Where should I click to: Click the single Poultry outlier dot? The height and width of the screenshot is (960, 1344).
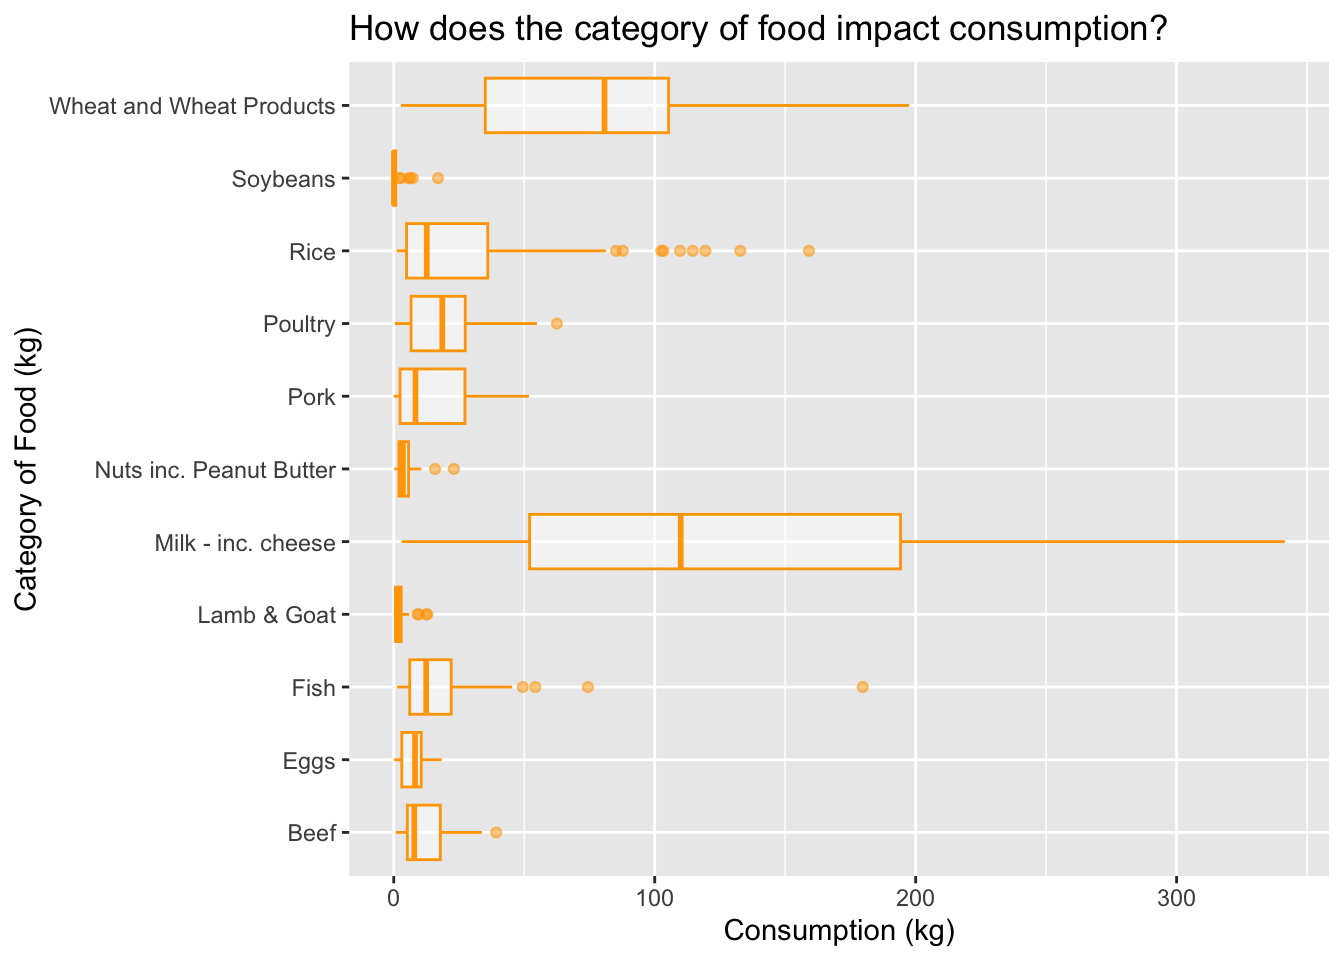[x=557, y=323]
